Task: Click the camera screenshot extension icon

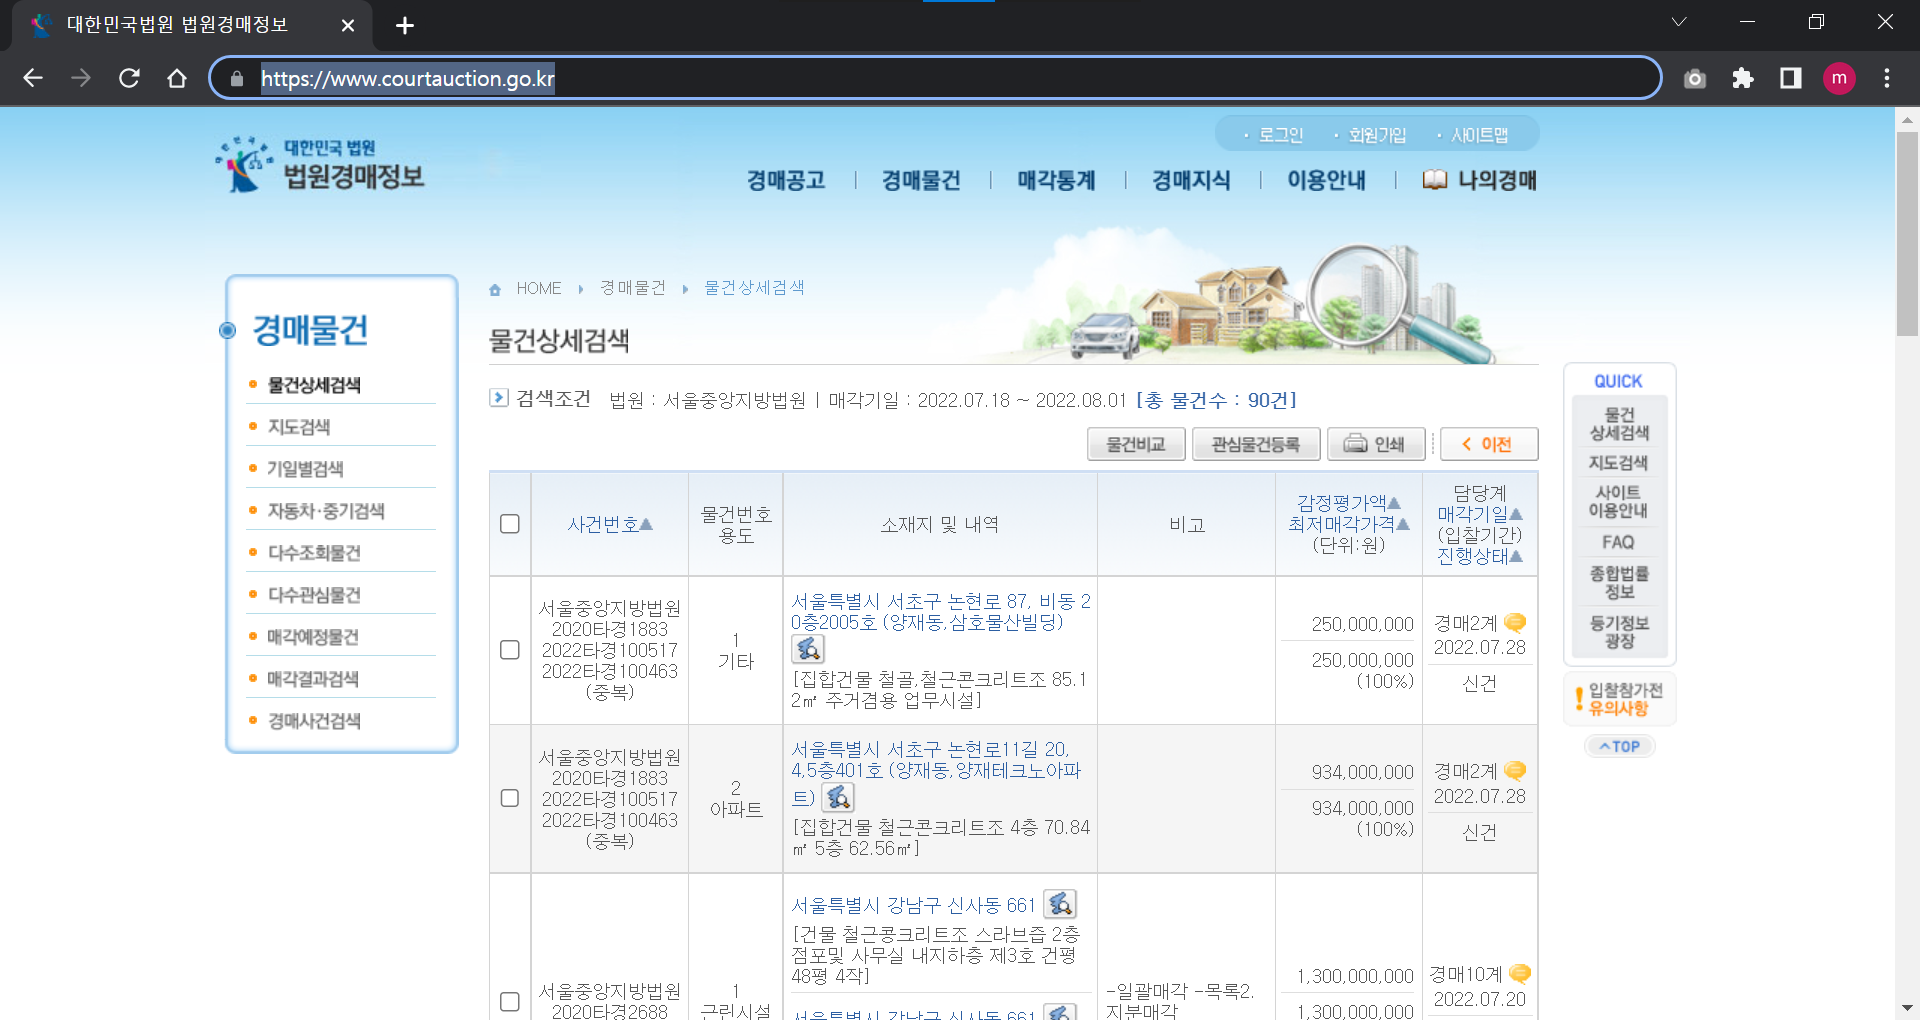Action: click(1695, 78)
